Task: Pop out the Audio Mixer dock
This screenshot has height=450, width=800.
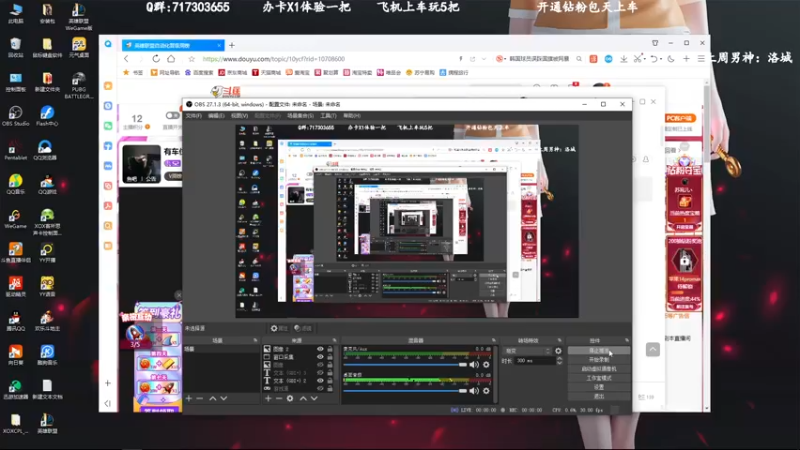Action: coord(493,340)
